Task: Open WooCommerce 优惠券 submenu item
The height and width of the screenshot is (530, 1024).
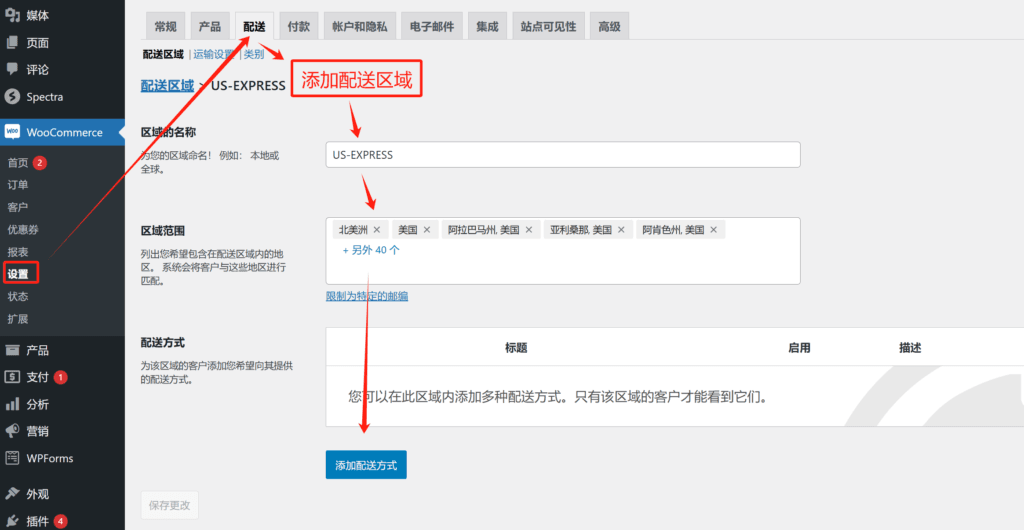Action: 24,229
